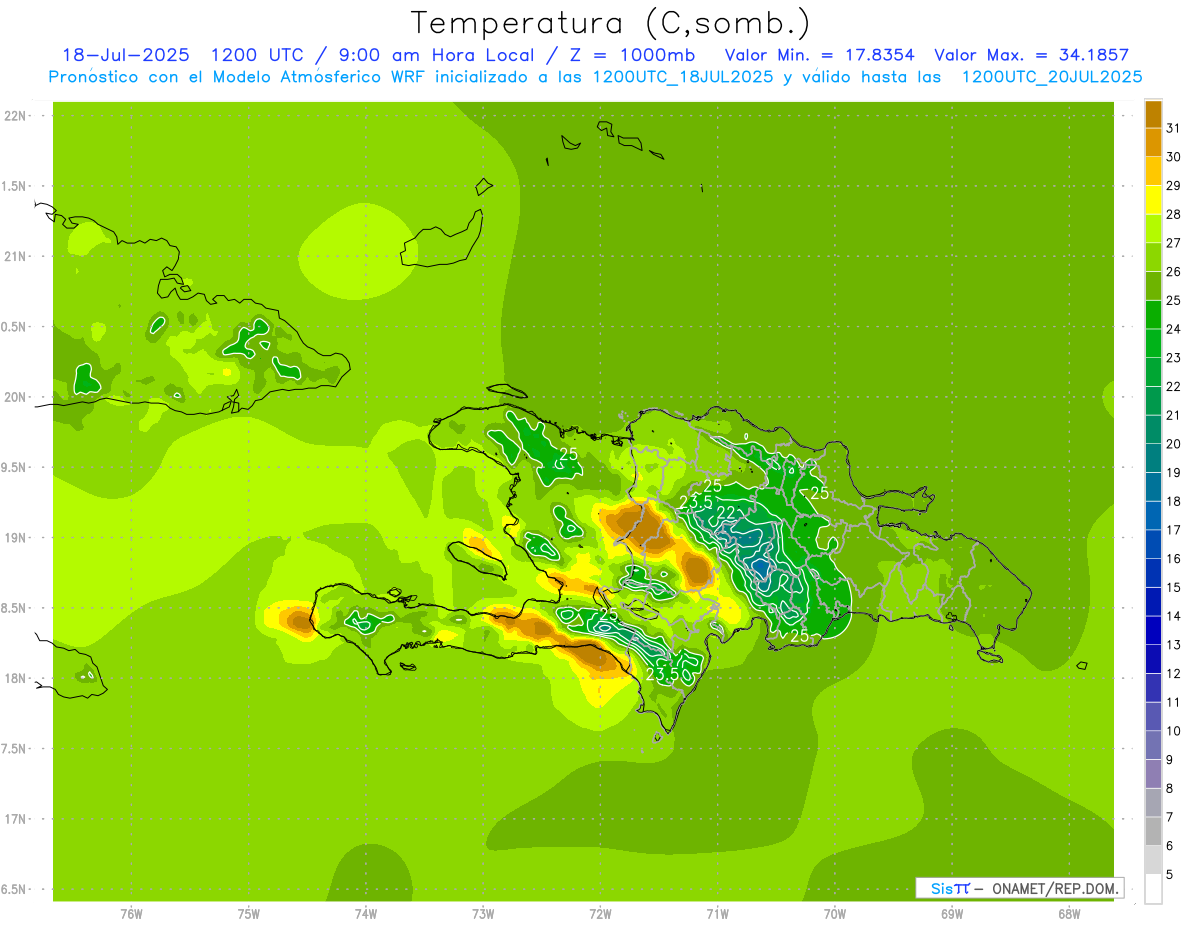
Task: Click legend swatch between 5 and 6
Action: [1153, 860]
